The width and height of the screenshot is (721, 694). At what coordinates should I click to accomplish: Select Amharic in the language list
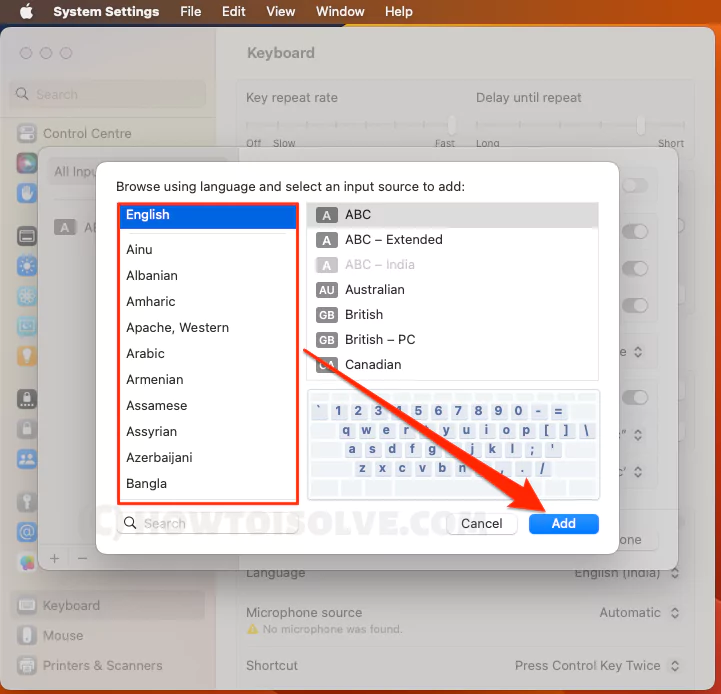[x=208, y=301]
